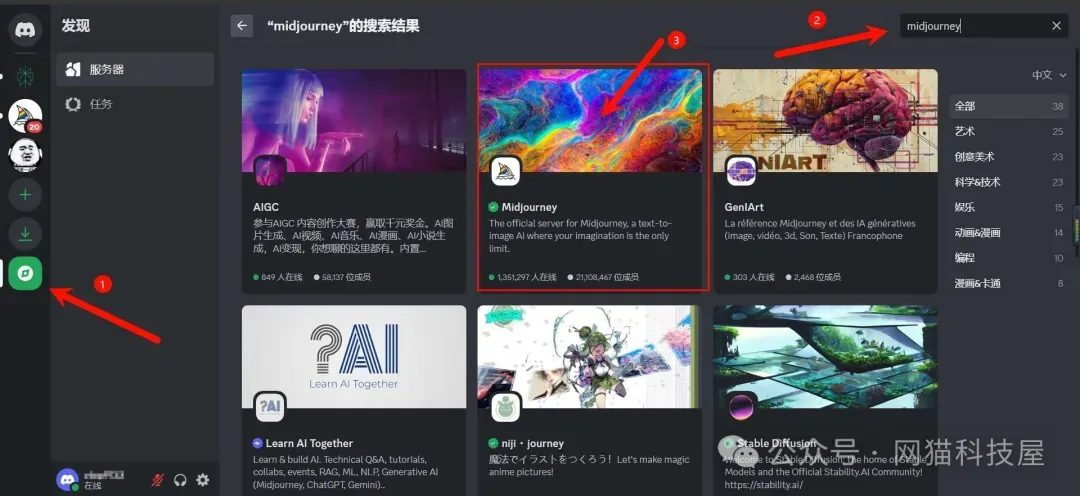Toggle headphone deafen in user panel
The image size is (1080, 496).
[x=181, y=480]
